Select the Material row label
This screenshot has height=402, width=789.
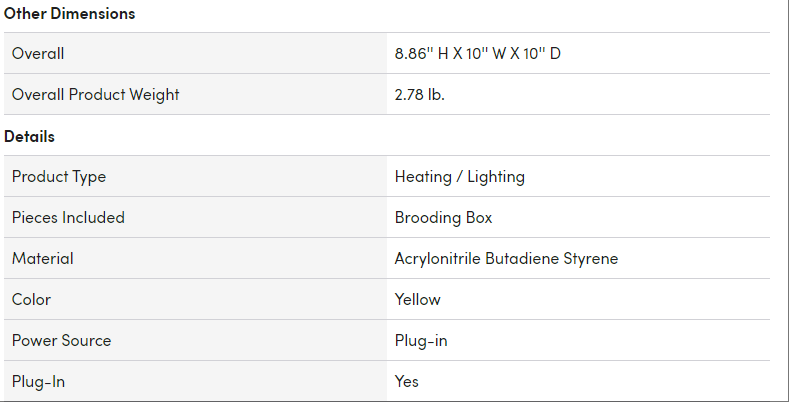coord(43,259)
